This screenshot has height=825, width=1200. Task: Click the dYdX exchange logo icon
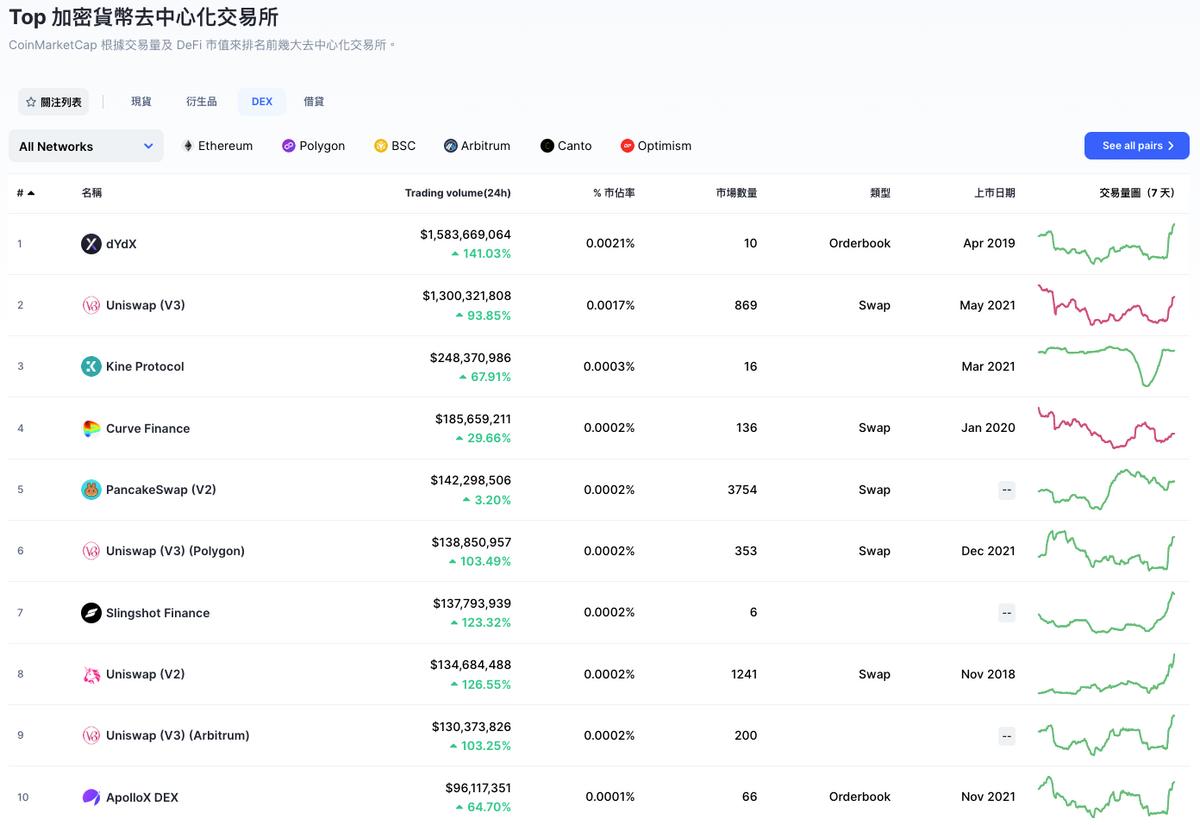coord(91,243)
